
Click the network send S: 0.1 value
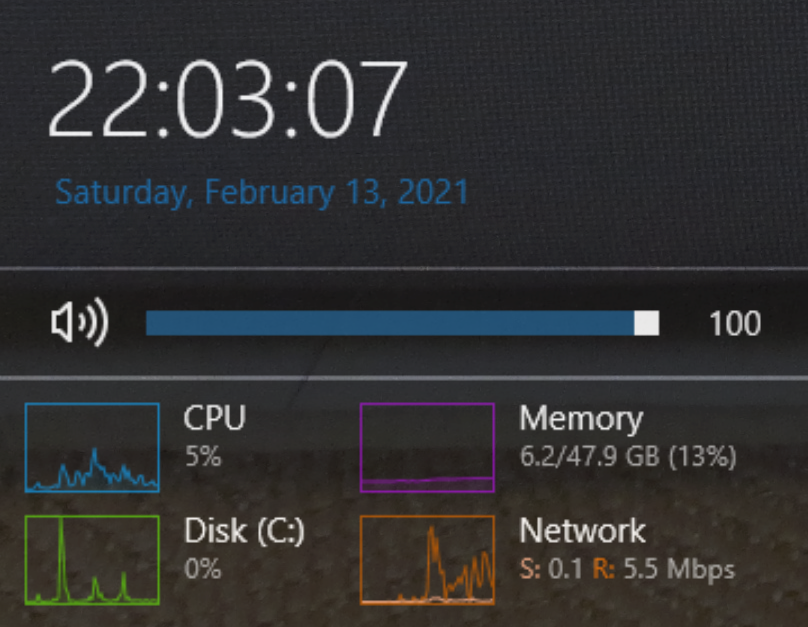(550, 570)
